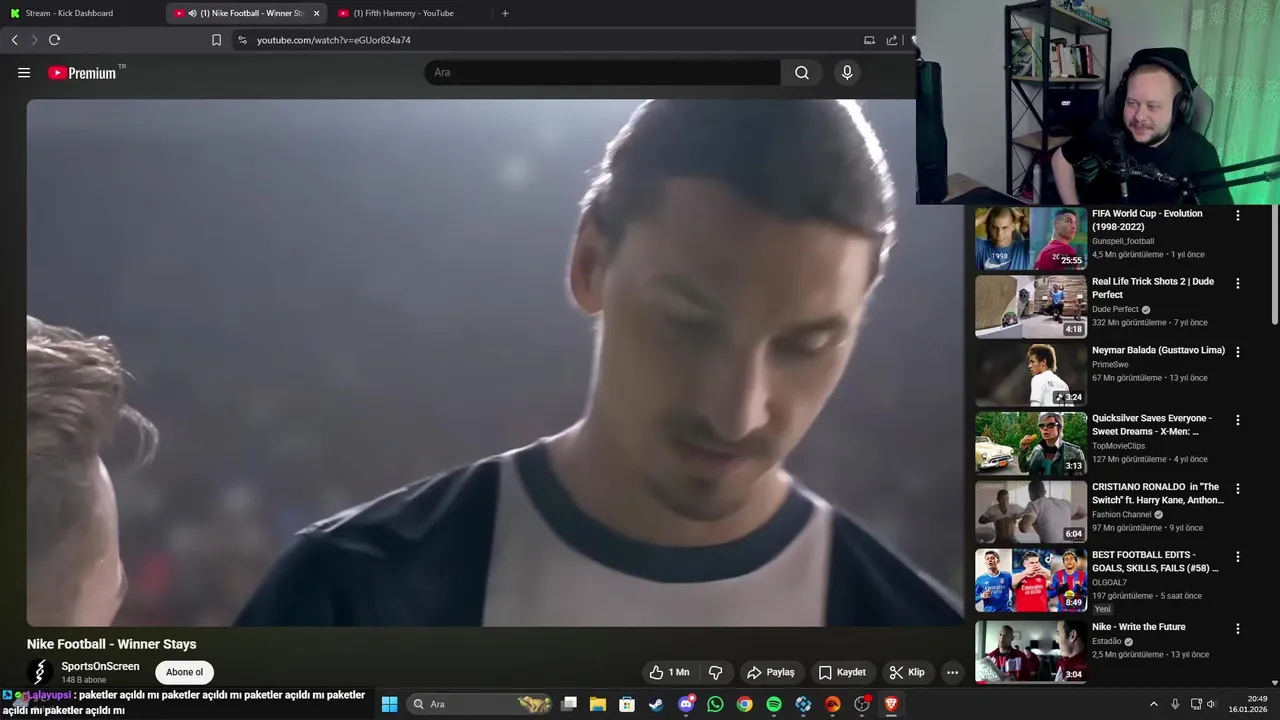
Task: Click the TopMovieClips channel name
Action: click(1119, 446)
